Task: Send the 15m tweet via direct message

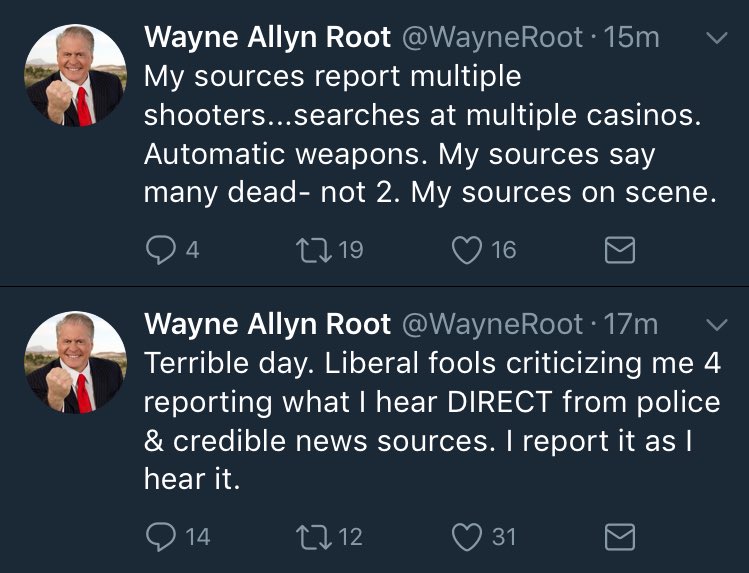Action: (x=621, y=250)
